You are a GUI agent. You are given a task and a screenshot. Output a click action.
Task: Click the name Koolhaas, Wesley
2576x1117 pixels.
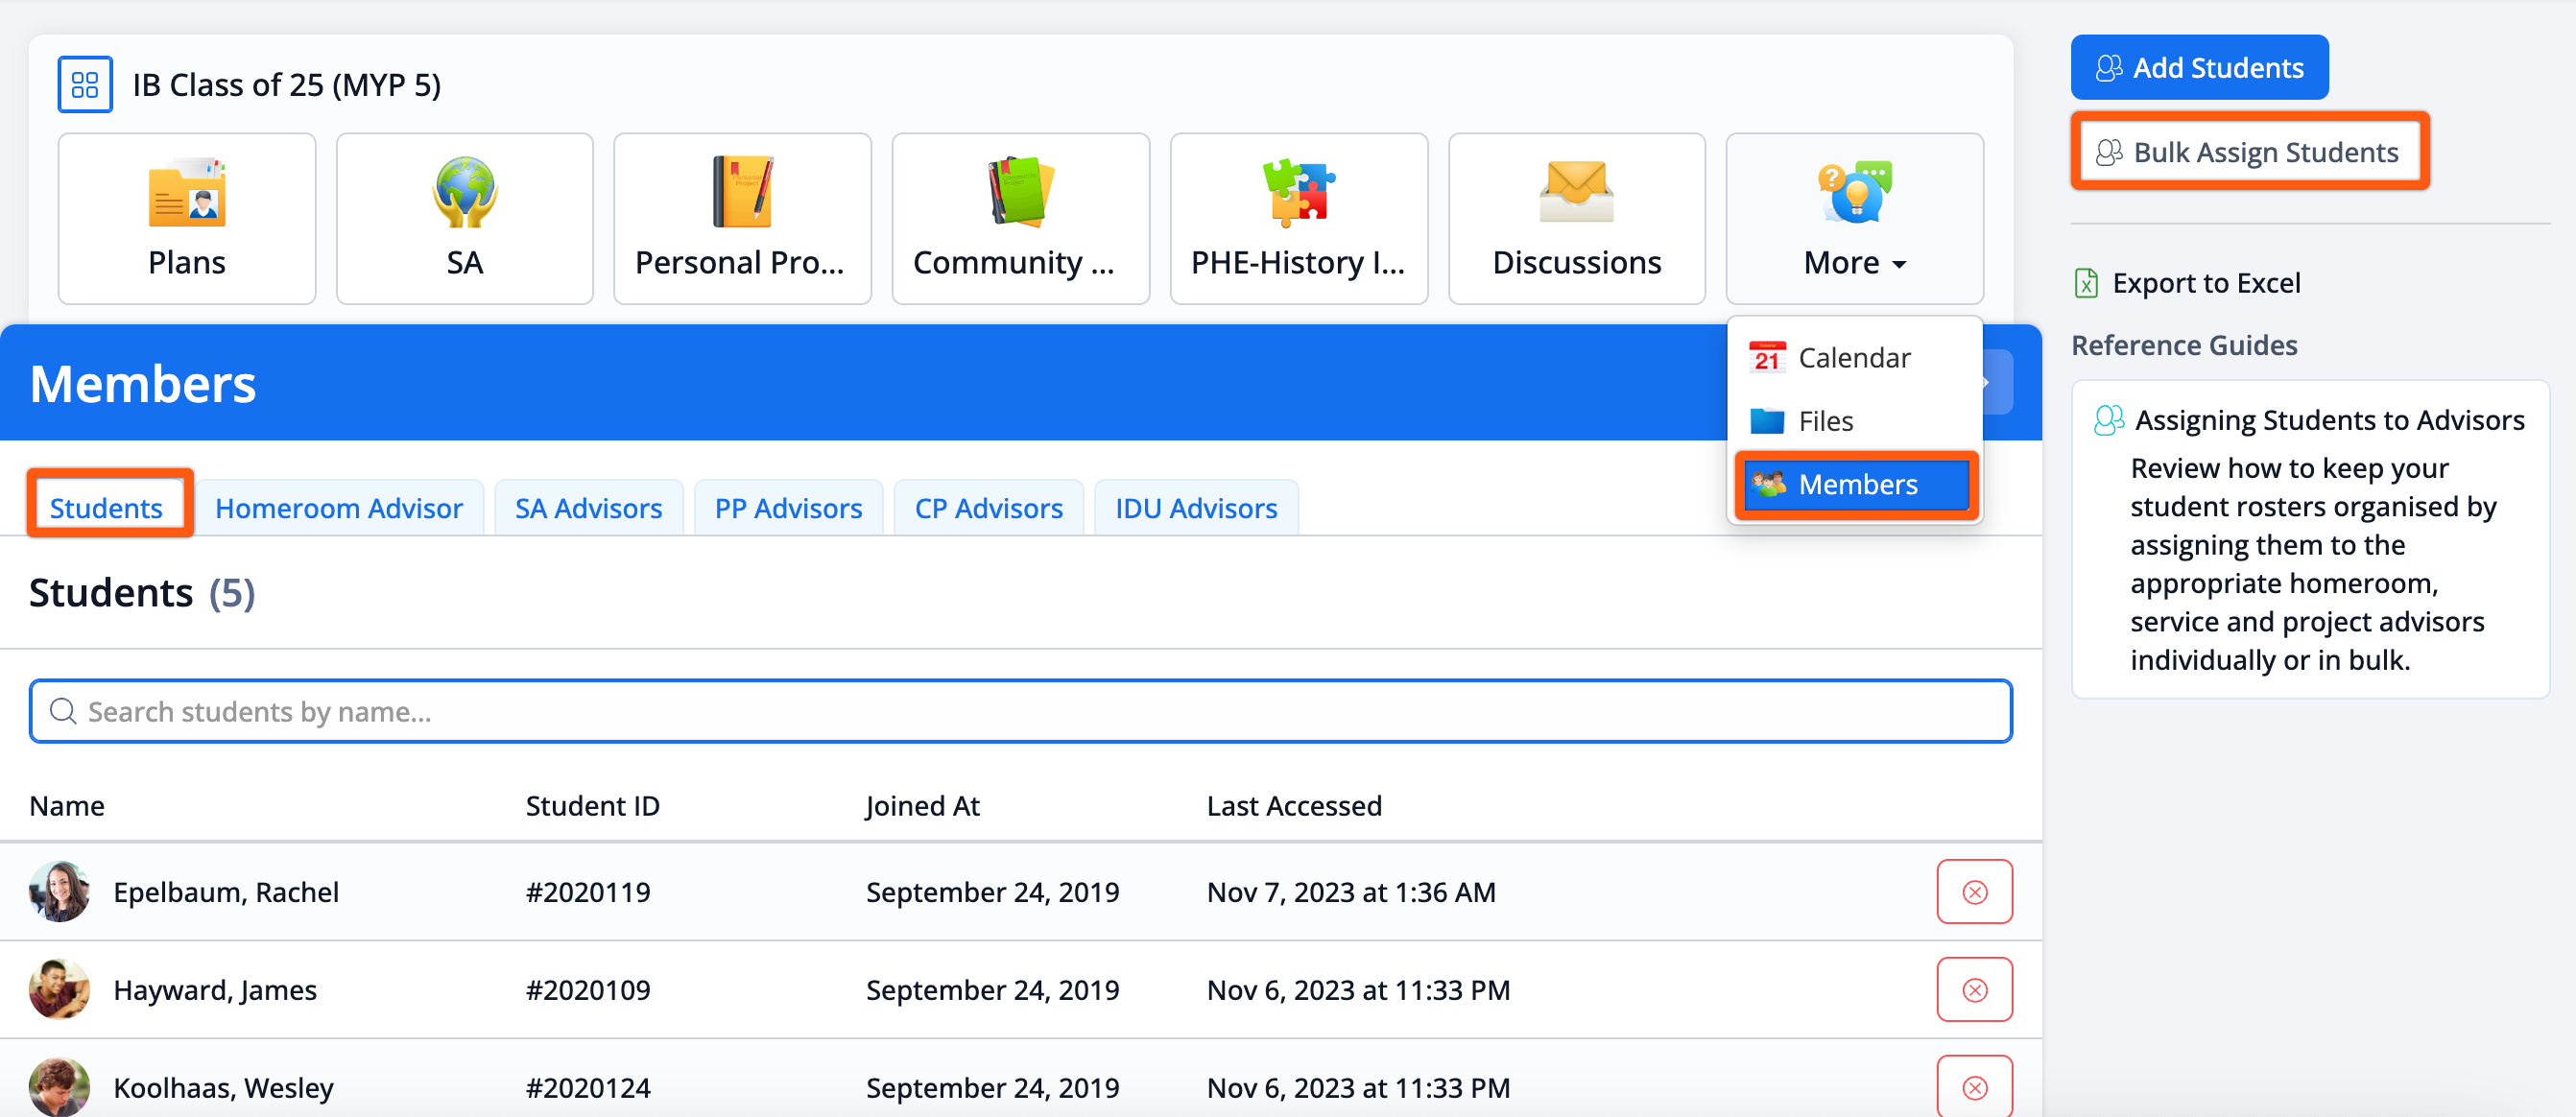point(223,1088)
